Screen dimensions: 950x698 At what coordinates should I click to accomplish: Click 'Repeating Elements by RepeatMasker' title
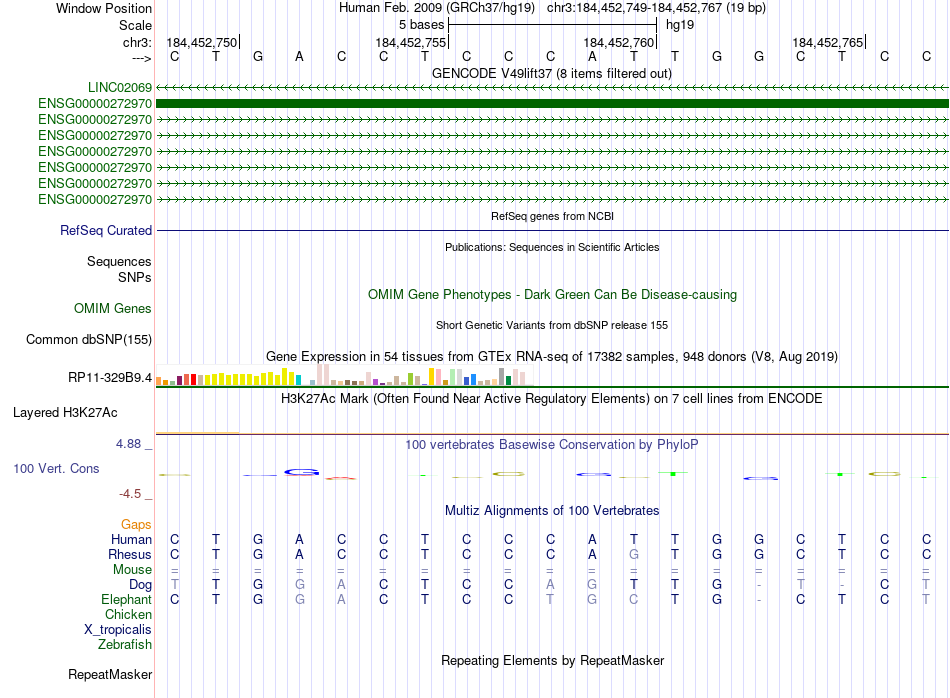[x=552, y=660]
